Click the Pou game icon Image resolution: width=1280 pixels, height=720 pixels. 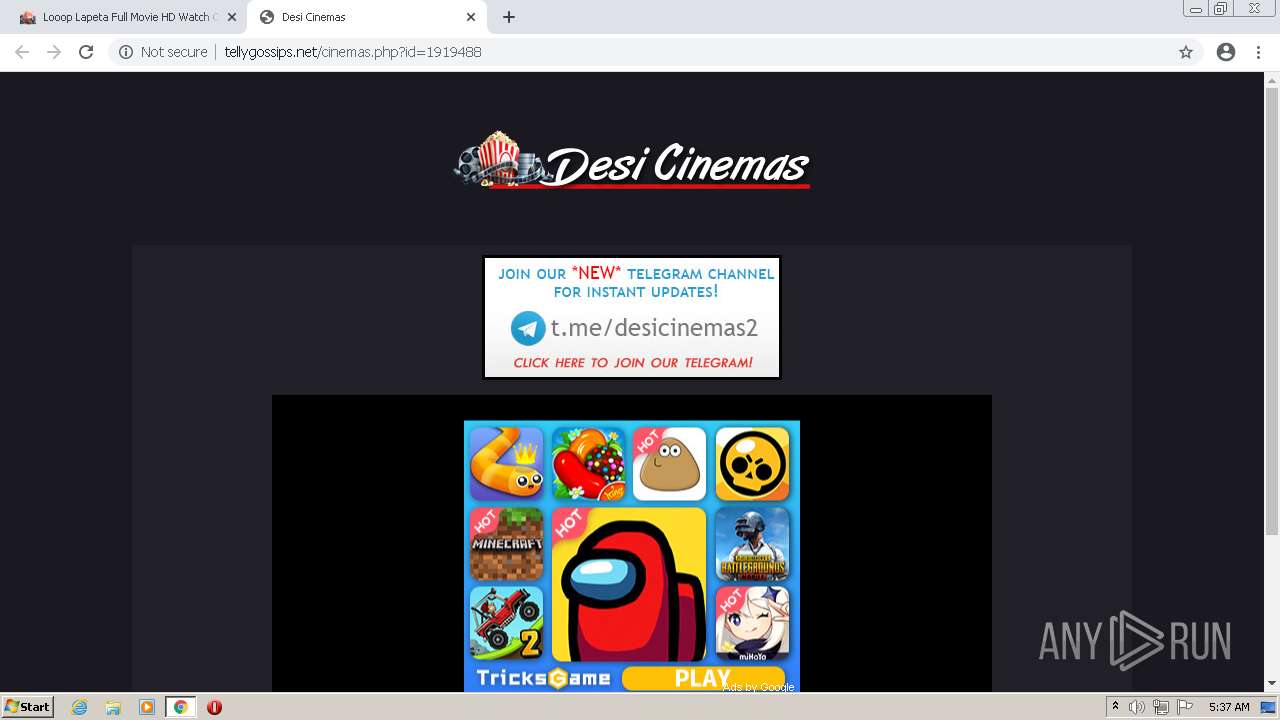tap(670, 464)
